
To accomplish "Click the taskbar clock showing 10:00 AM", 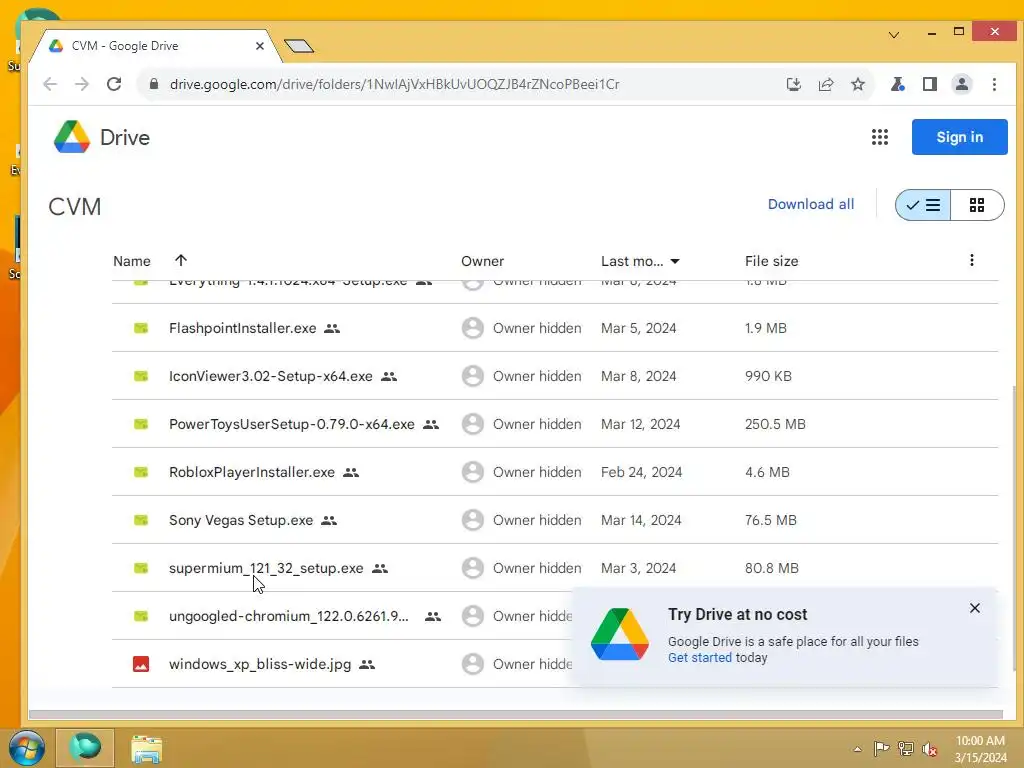I will [x=980, y=749].
